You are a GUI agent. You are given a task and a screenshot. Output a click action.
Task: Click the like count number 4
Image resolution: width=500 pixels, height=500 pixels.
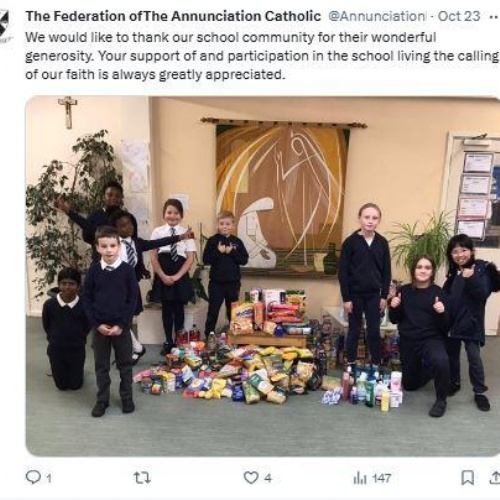point(268,478)
